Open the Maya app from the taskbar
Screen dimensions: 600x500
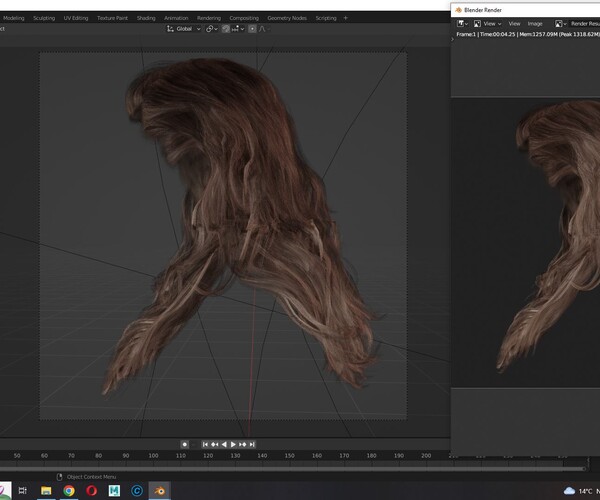[114, 490]
